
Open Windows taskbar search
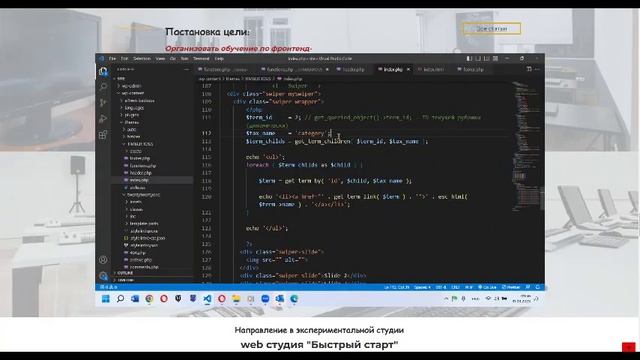120,299
